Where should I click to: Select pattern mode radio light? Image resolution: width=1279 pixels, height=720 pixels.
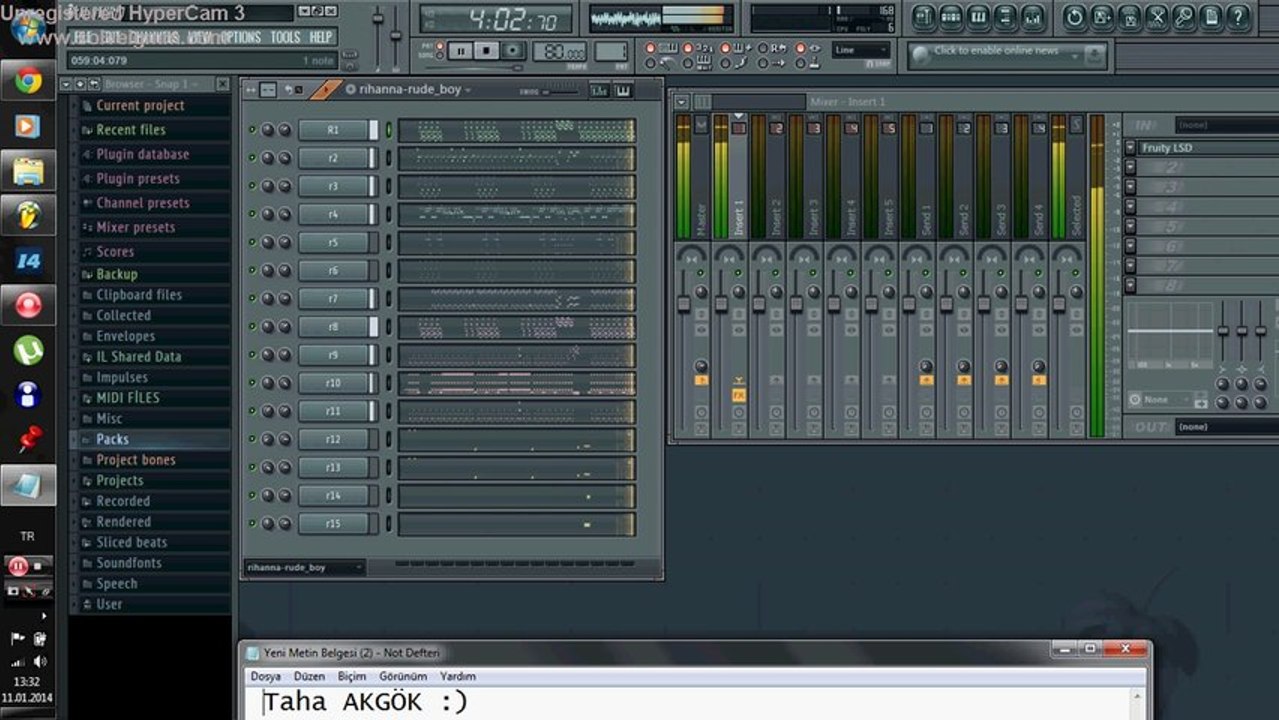click(440, 45)
